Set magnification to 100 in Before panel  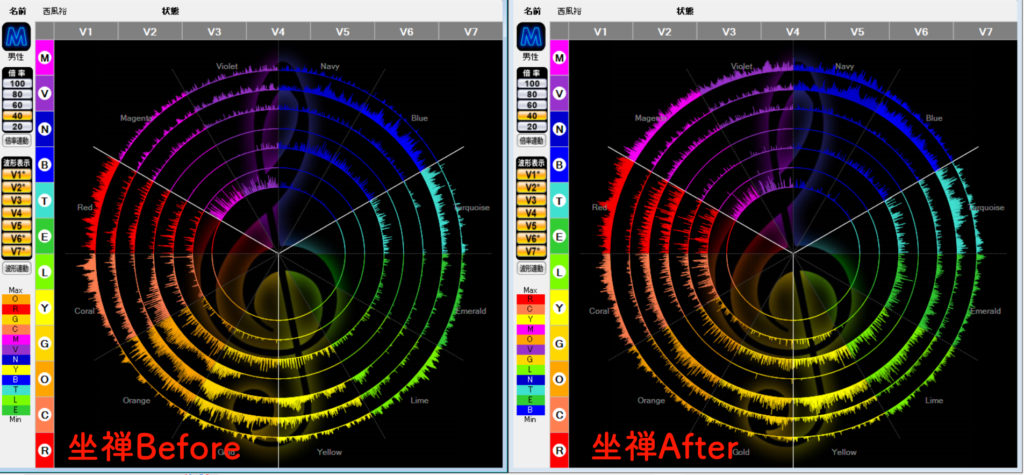[16, 83]
